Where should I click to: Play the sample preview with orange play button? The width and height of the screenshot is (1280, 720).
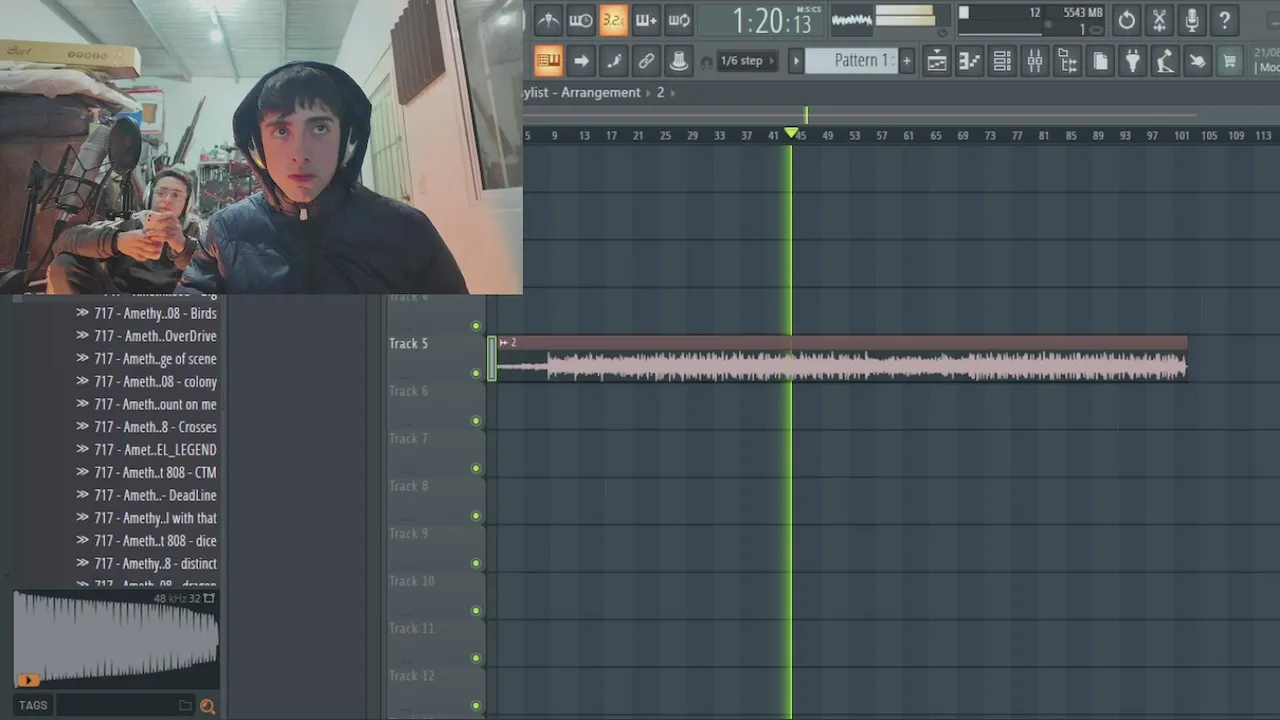point(28,680)
